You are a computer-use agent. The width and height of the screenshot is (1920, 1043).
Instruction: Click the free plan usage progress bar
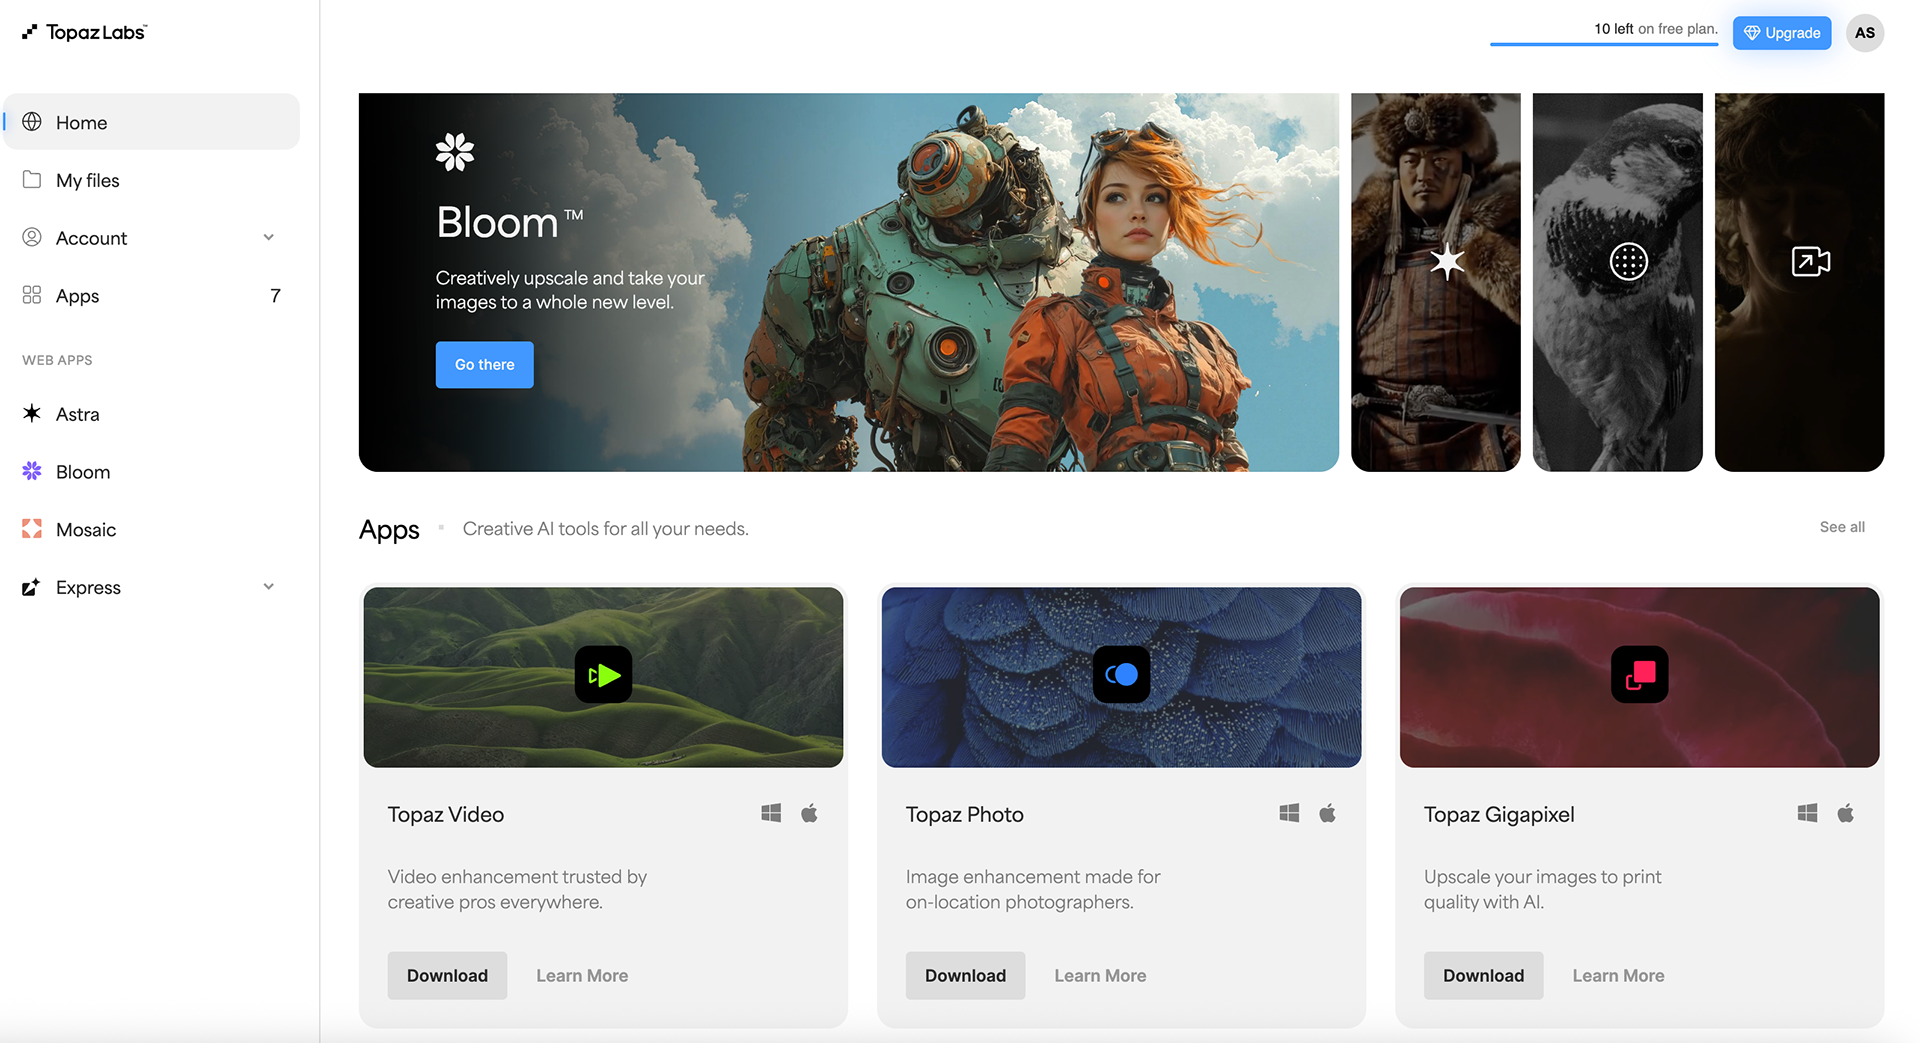(1604, 44)
